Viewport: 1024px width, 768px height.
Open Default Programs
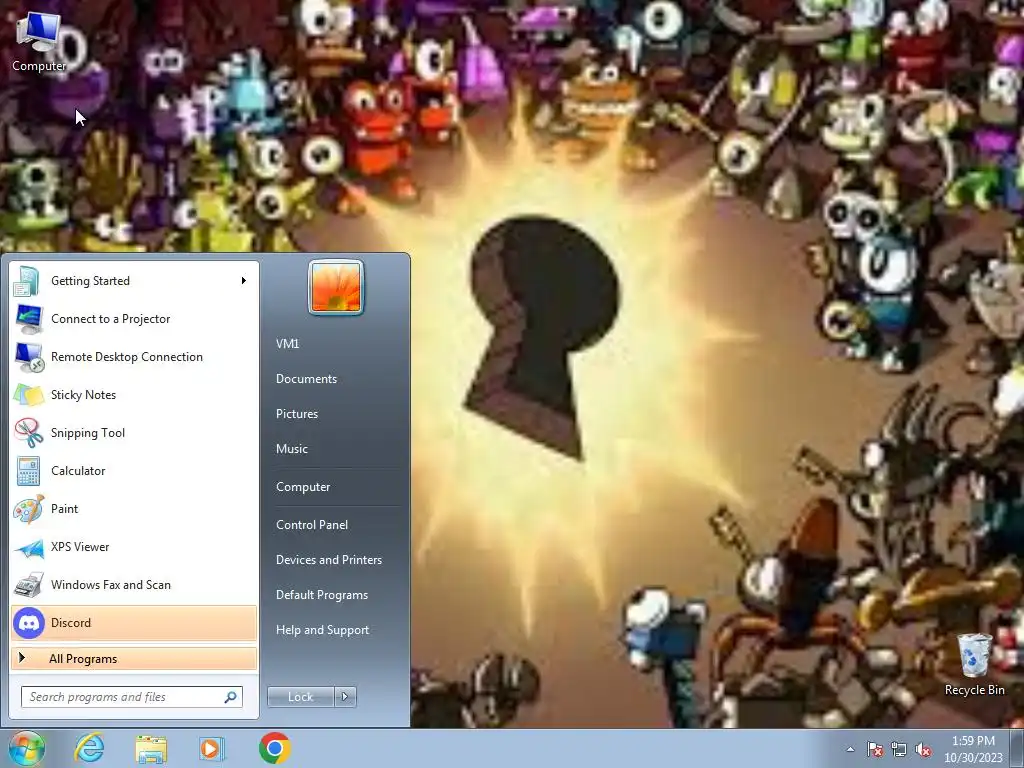tap(321, 595)
